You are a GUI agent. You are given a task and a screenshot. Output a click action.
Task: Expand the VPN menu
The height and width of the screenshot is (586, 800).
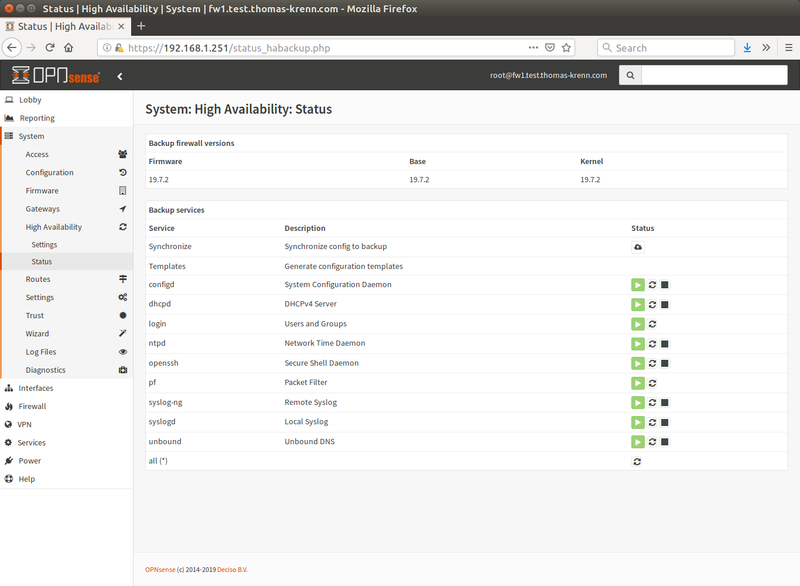67,424
